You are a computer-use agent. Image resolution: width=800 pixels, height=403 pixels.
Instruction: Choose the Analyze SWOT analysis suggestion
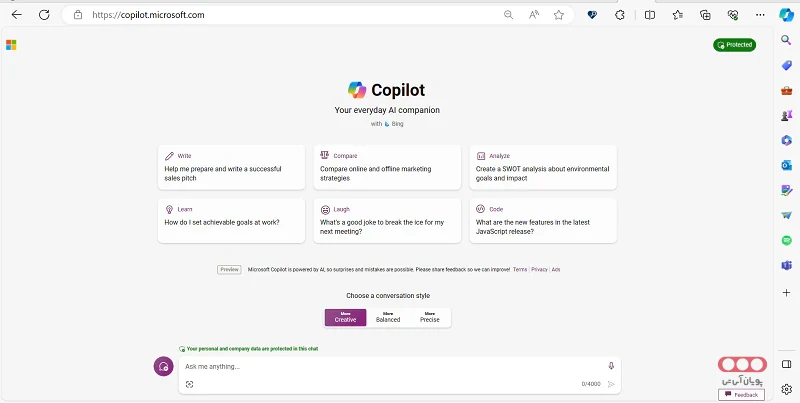[543, 167]
